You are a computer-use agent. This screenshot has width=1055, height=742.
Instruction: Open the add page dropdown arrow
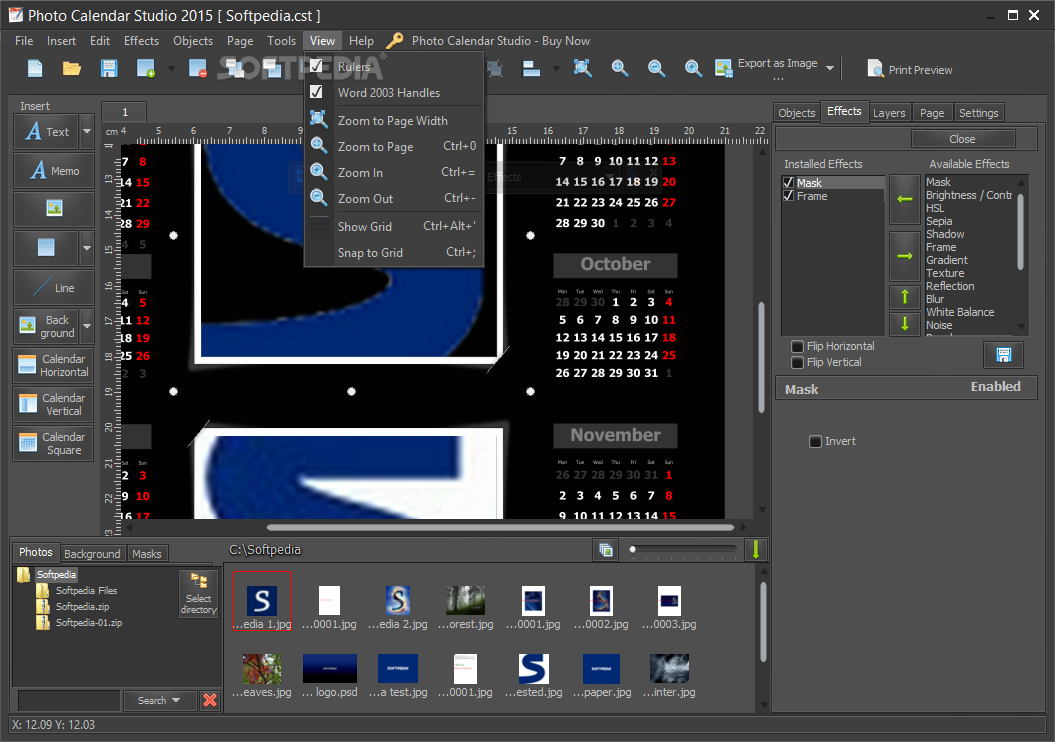[171, 69]
